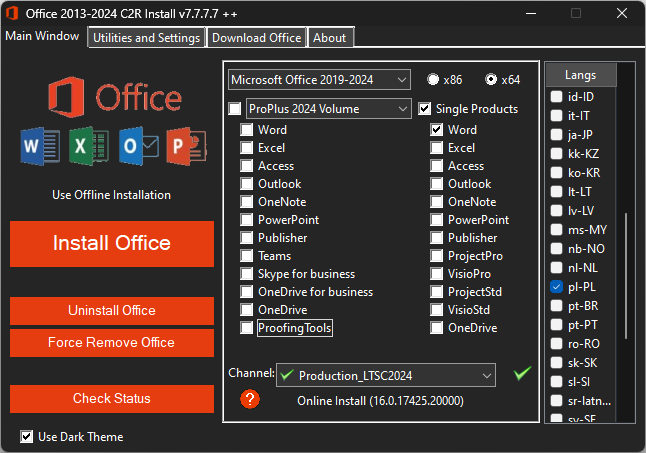Check left-column Access checkbox
The height and width of the screenshot is (453, 646).
coord(246,166)
